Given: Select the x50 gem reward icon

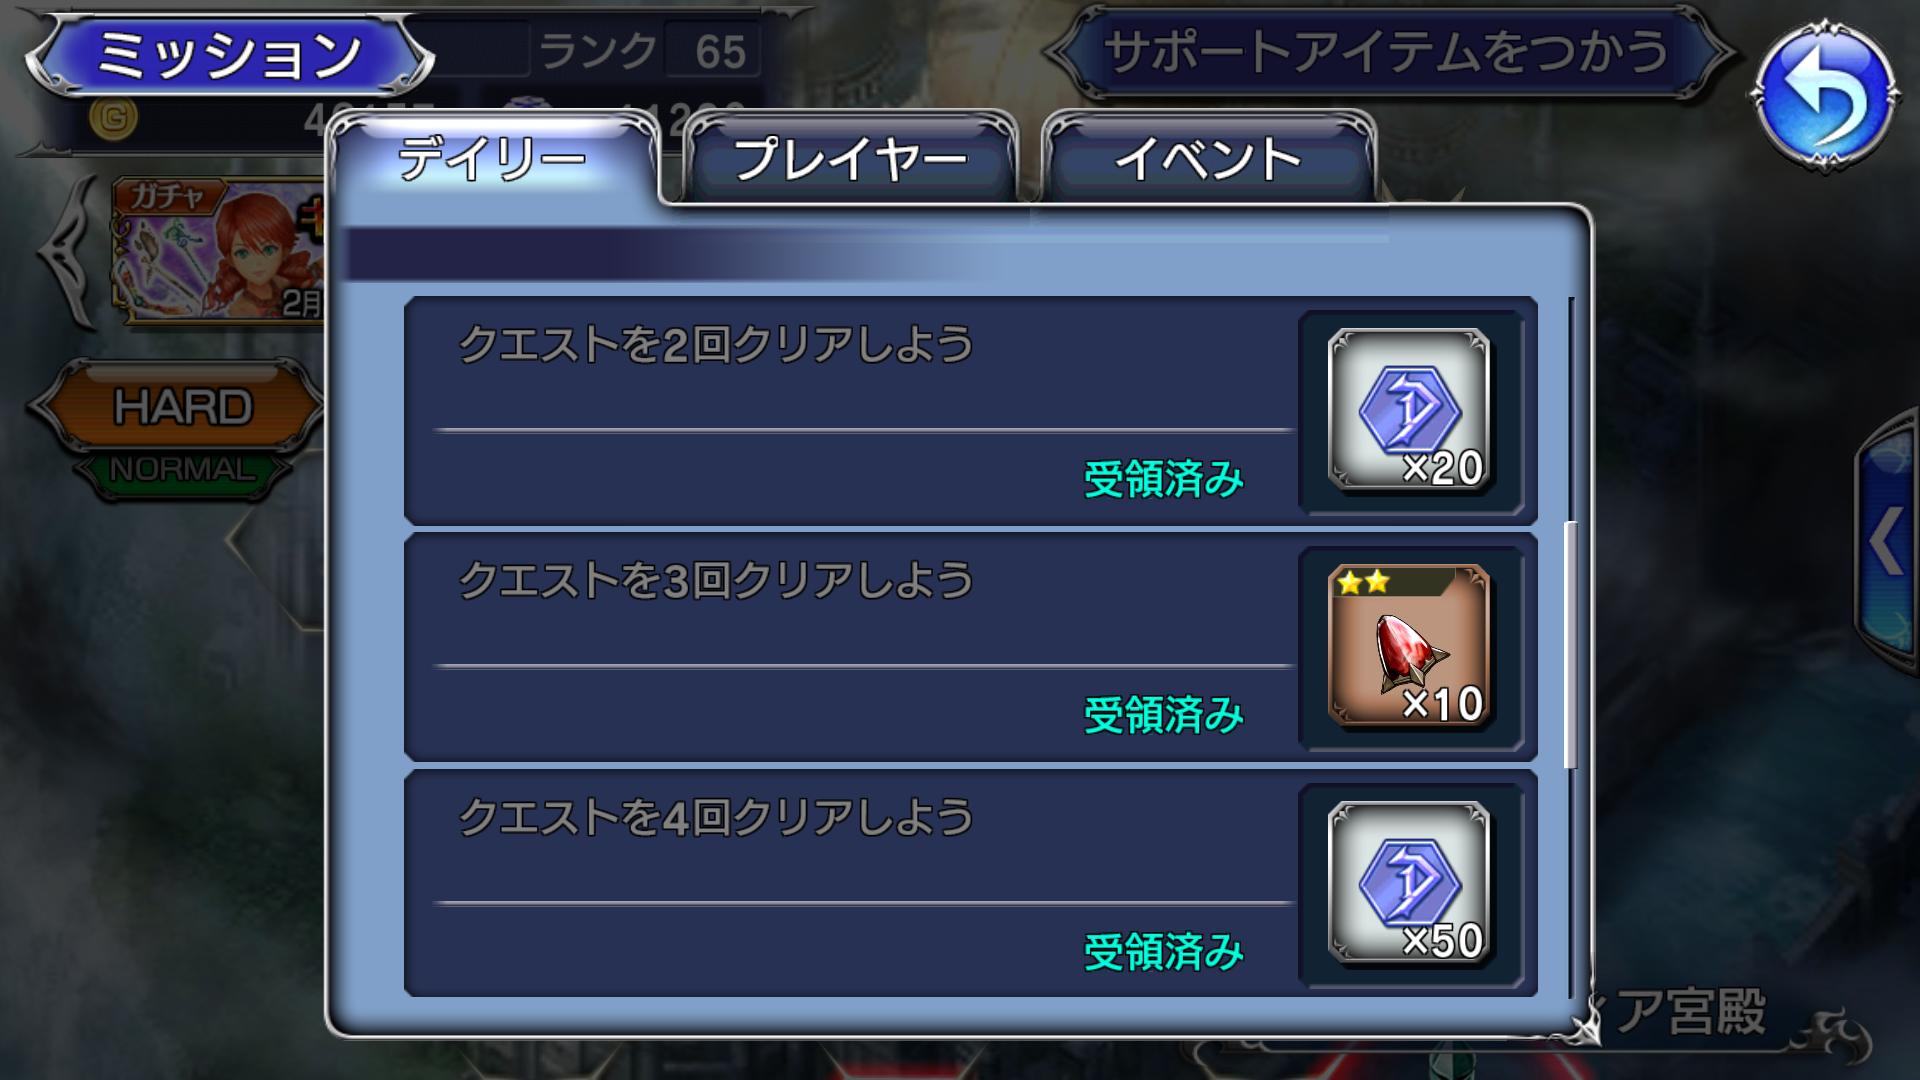Looking at the screenshot, I should coord(1409,884).
